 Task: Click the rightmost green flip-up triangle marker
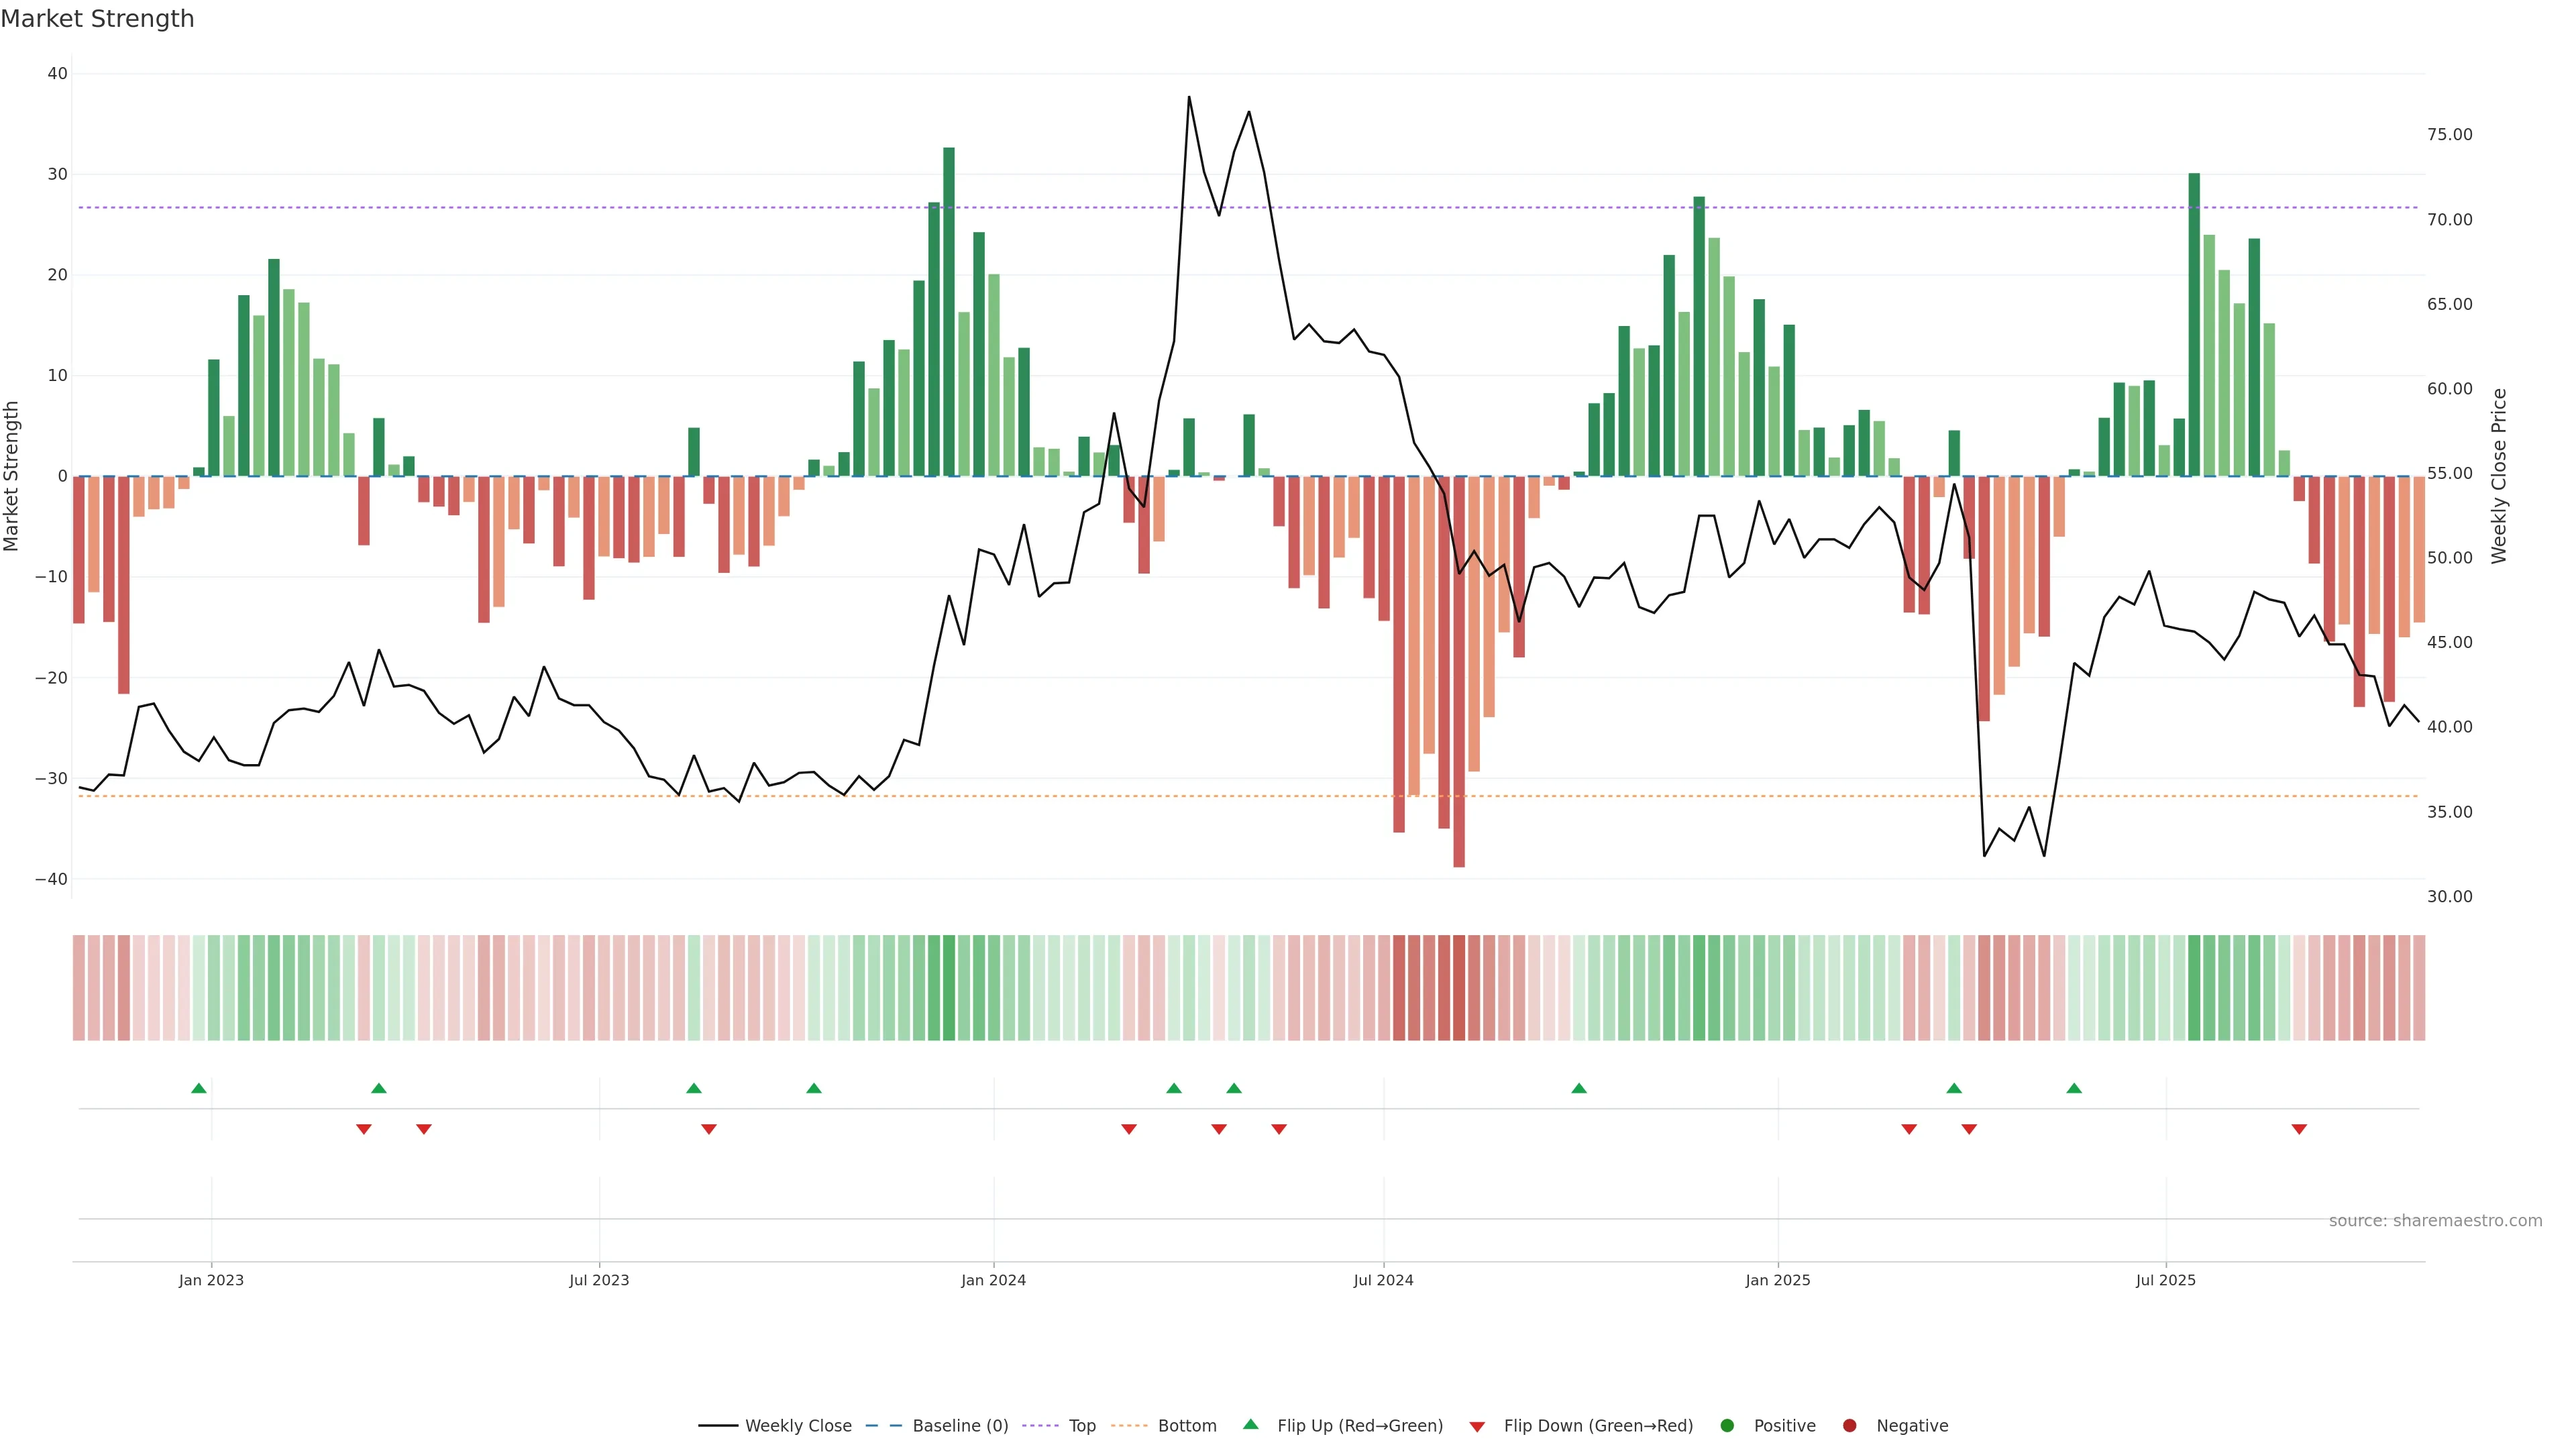click(2074, 1088)
